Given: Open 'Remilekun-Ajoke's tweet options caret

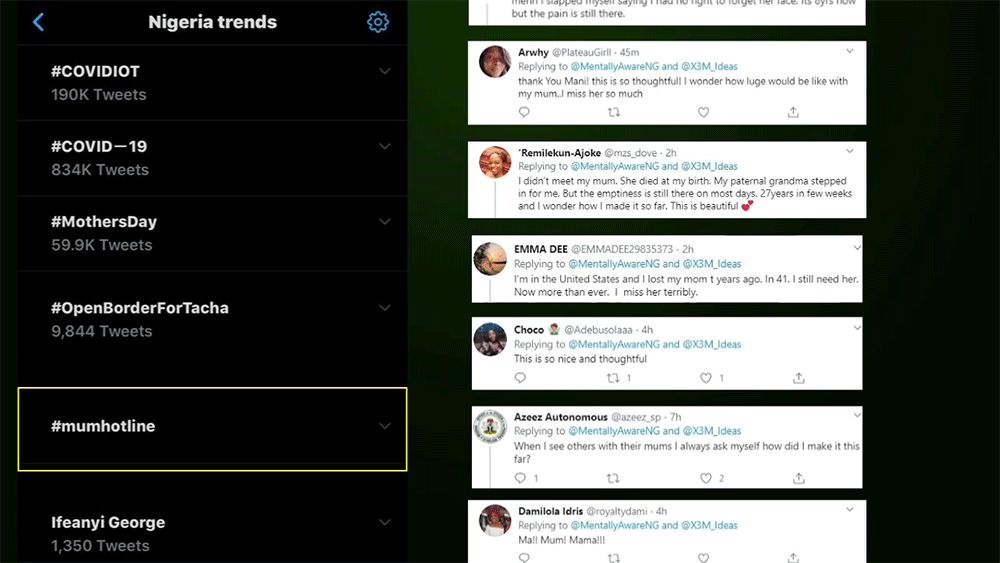Looking at the screenshot, I should [x=849, y=151].
